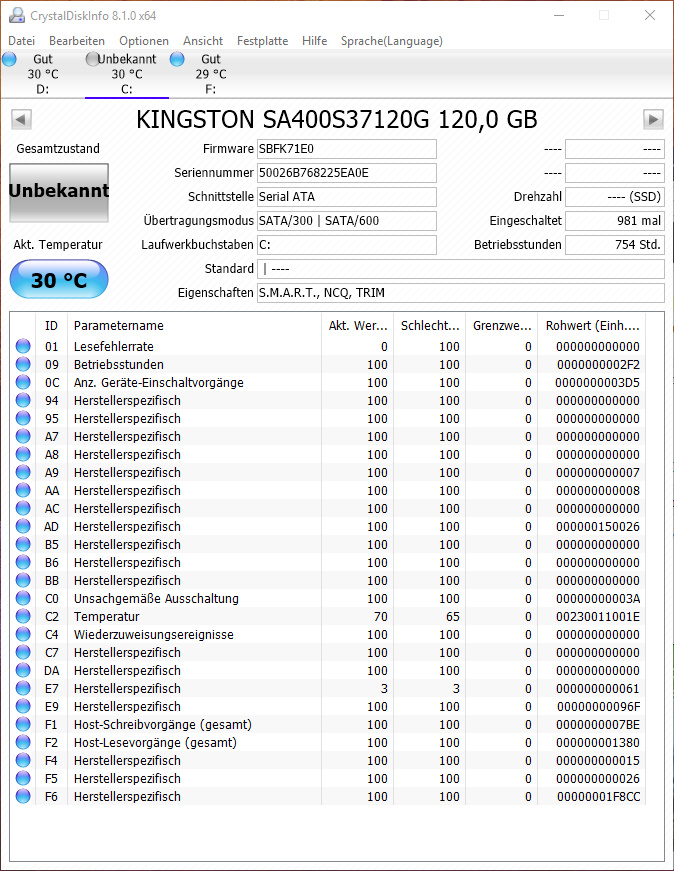Select raw value 00230011001E
This screenshot has height=871, width=674.
(x=598, y=617)
